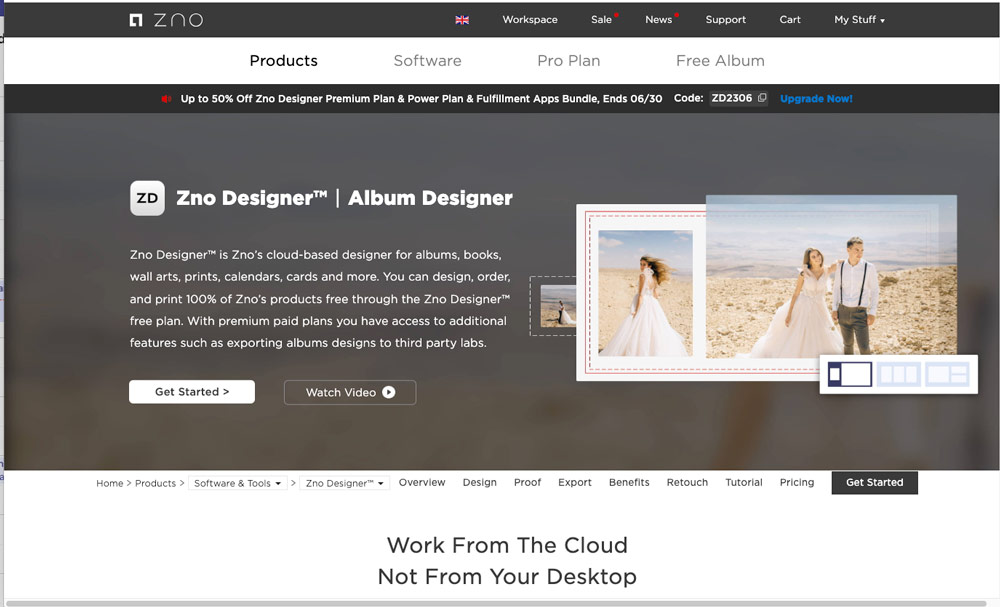This screenshot has width=1000, height=607.
Task: Copy the ZD2306 promo code icon
Action: click(x=761, y=98)
